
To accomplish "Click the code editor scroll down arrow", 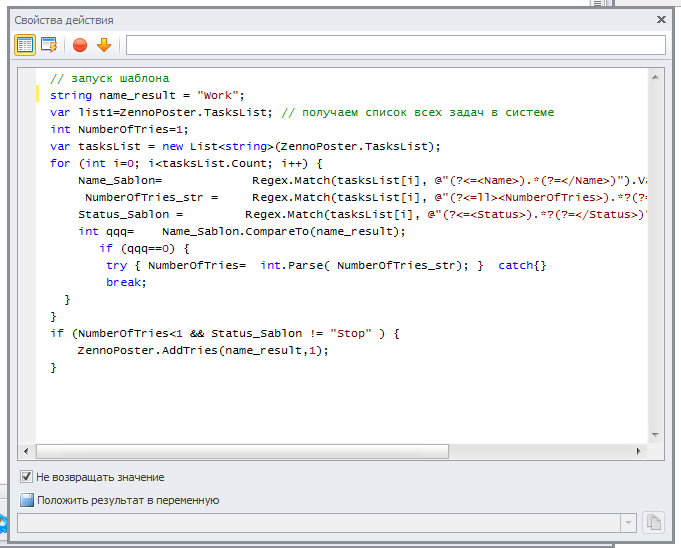I will click(x=655, y=435).
